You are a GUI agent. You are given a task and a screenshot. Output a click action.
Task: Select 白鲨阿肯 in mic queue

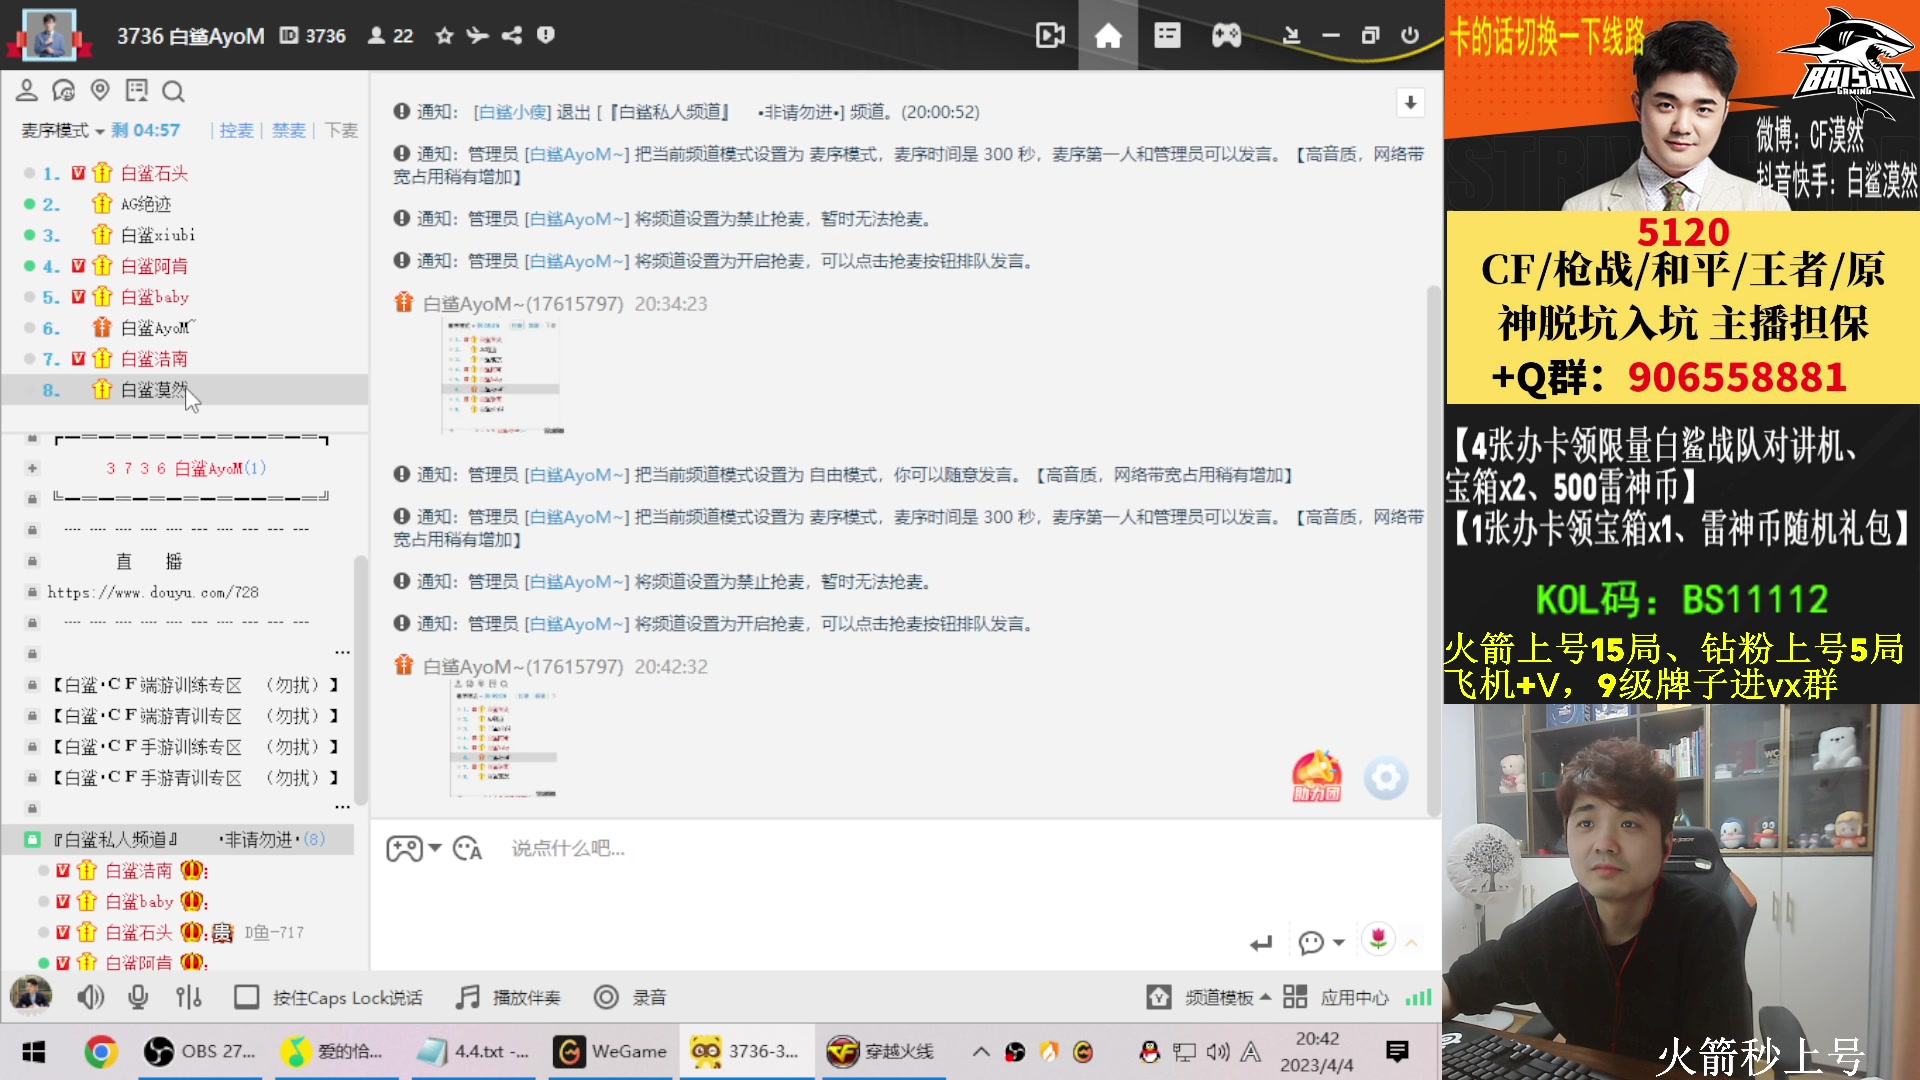pyautogui.click(x=154, y=266)
